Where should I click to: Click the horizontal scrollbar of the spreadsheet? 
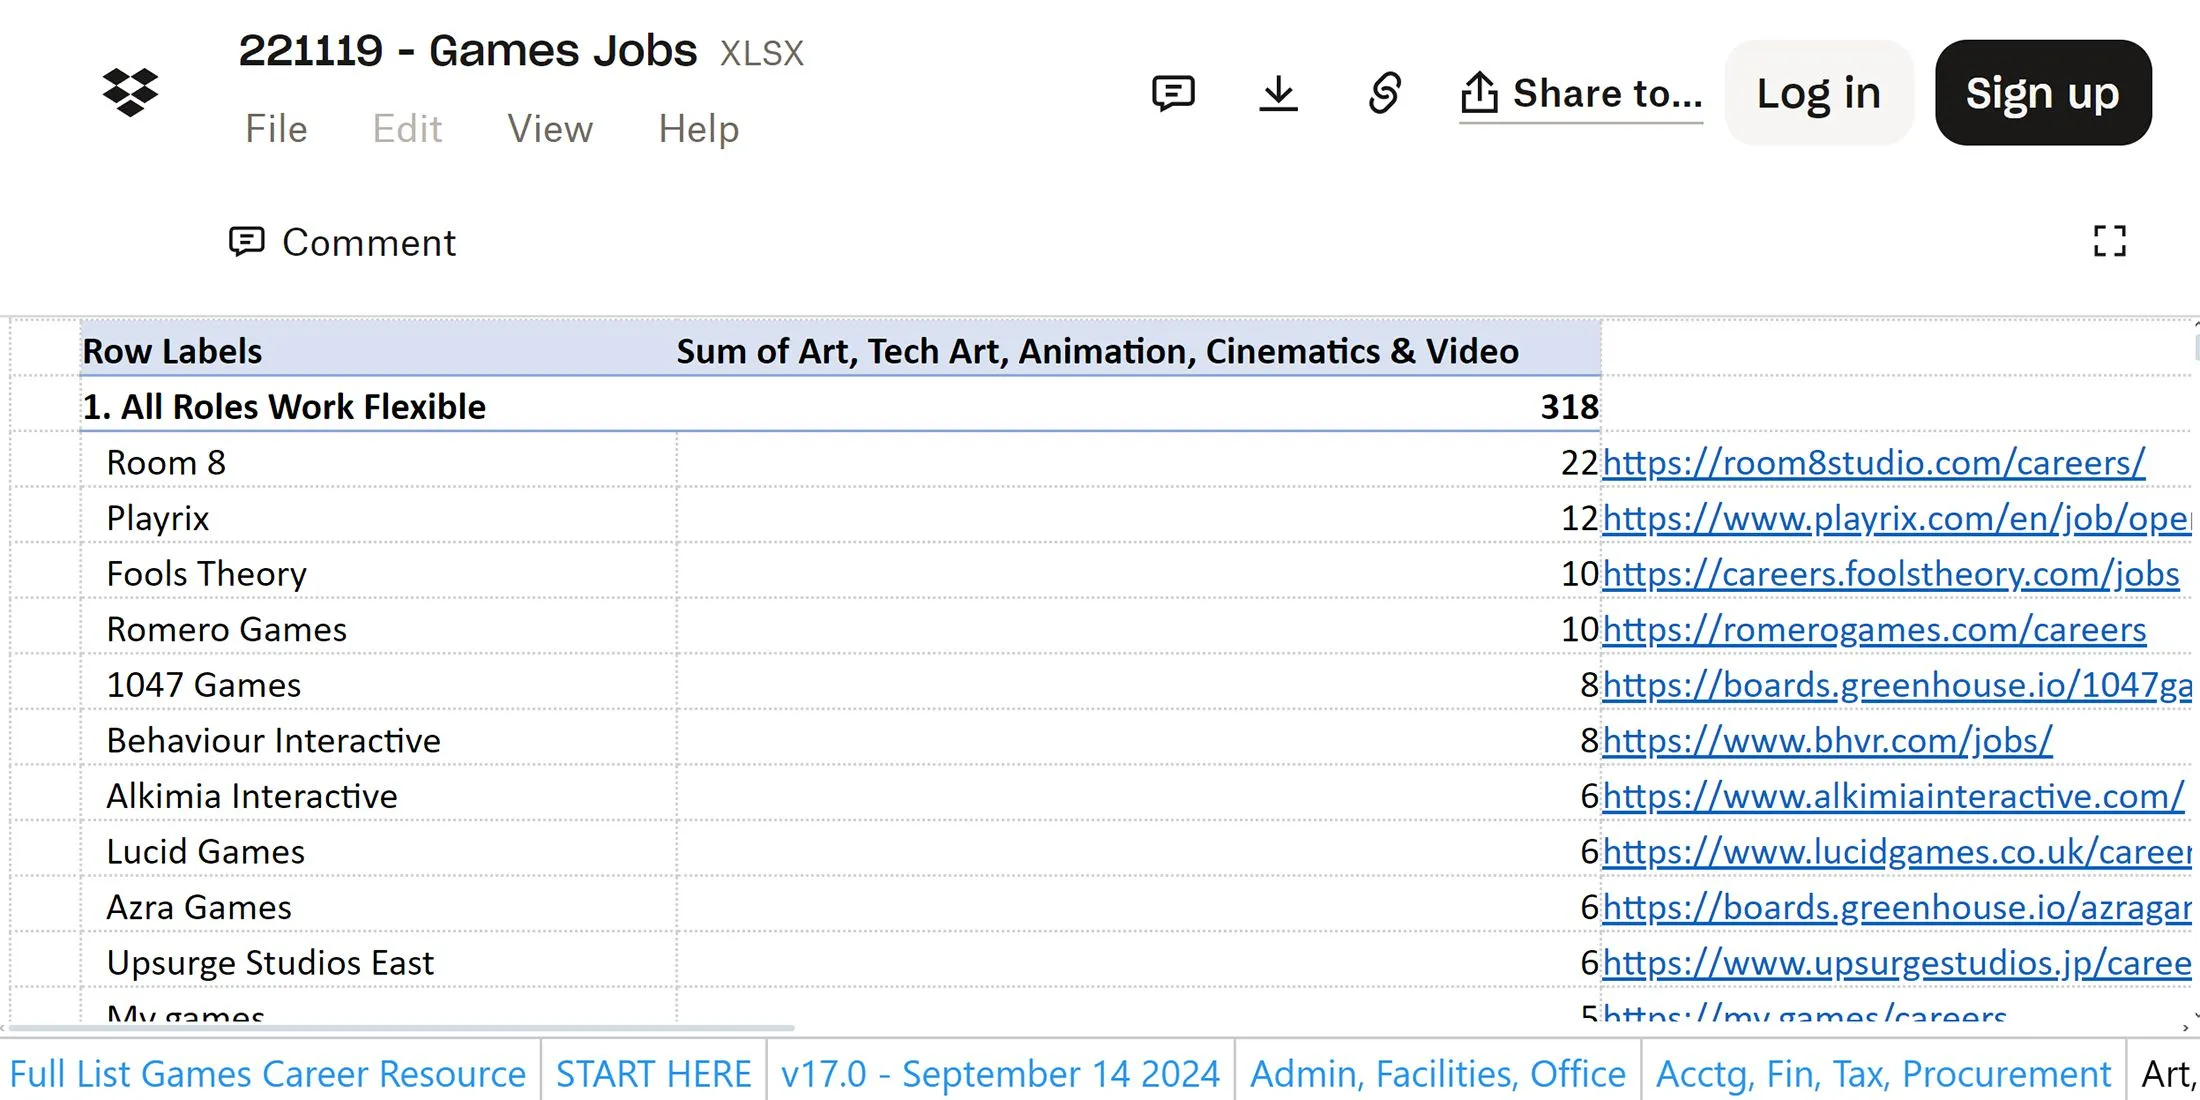(x=402, y=1027)
